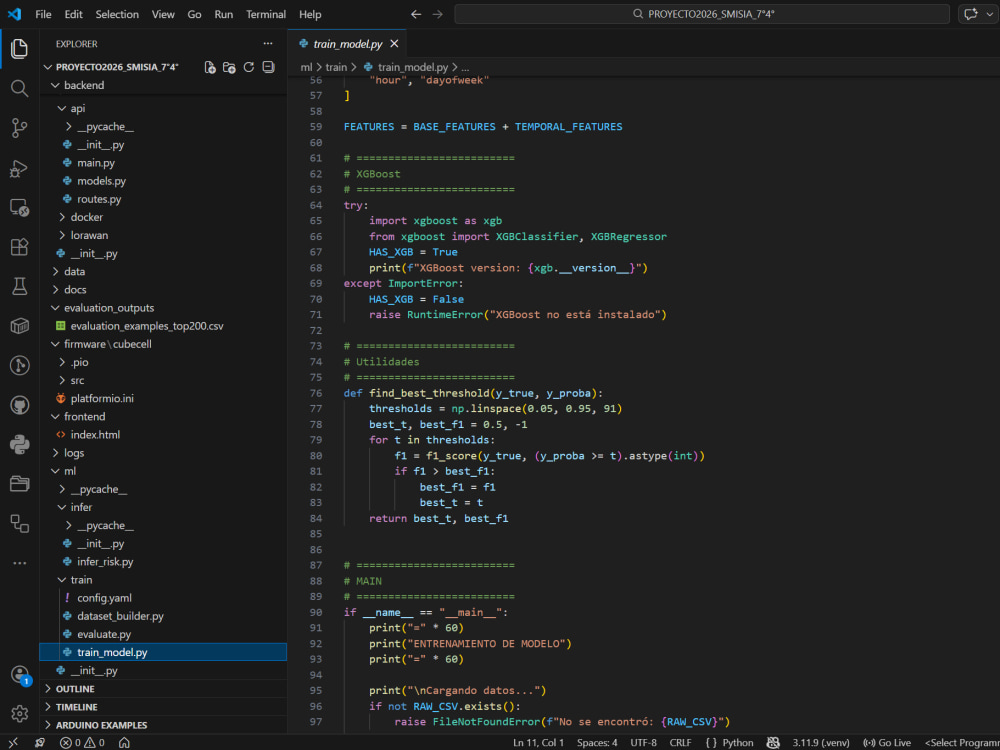
Task: Expand the logs folder
Action: pyautogui.click(x=163, y=453)
